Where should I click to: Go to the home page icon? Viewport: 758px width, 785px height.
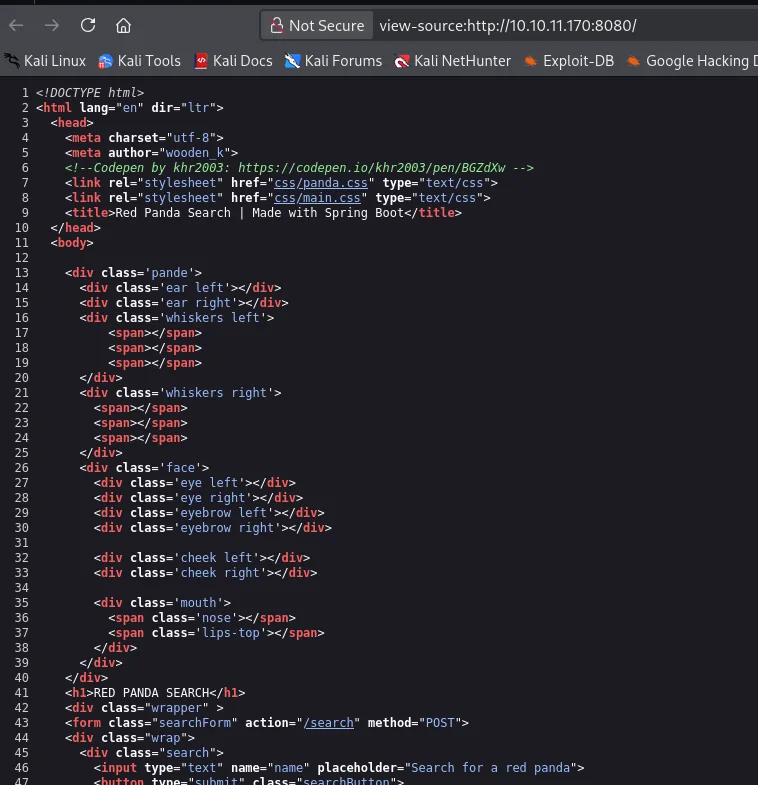[x=123, y=26]
